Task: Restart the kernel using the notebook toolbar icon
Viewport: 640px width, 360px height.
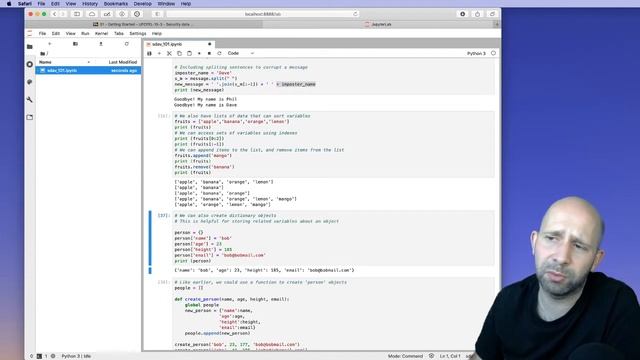Action: click(219, 53)
